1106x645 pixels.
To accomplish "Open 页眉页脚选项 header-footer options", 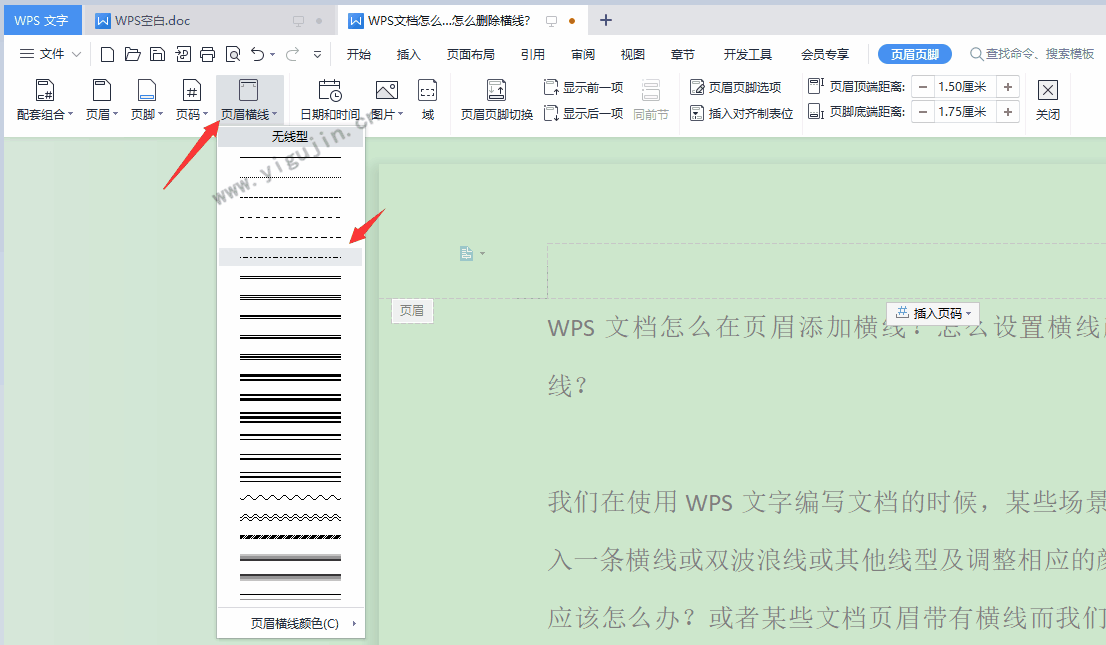I will (x=736, y=88).
